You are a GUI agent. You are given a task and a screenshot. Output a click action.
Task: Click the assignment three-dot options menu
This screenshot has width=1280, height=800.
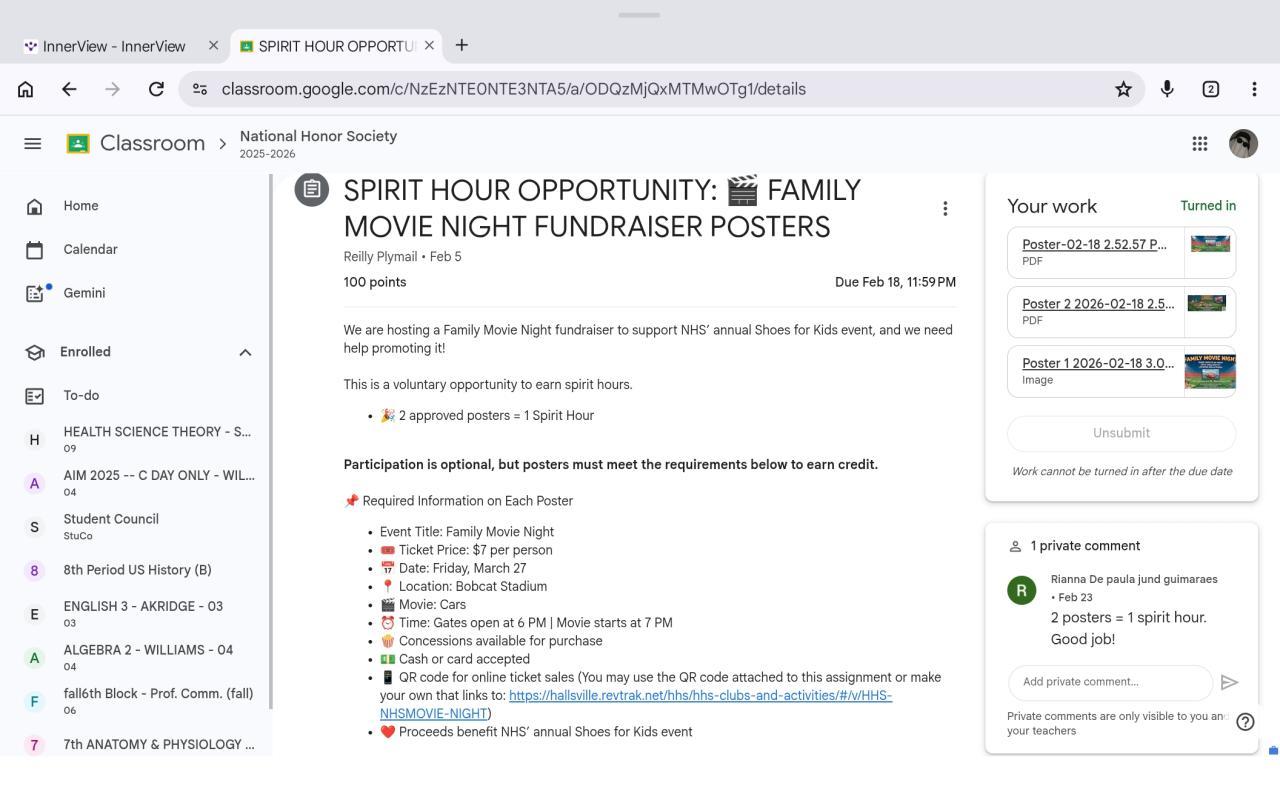945,208
